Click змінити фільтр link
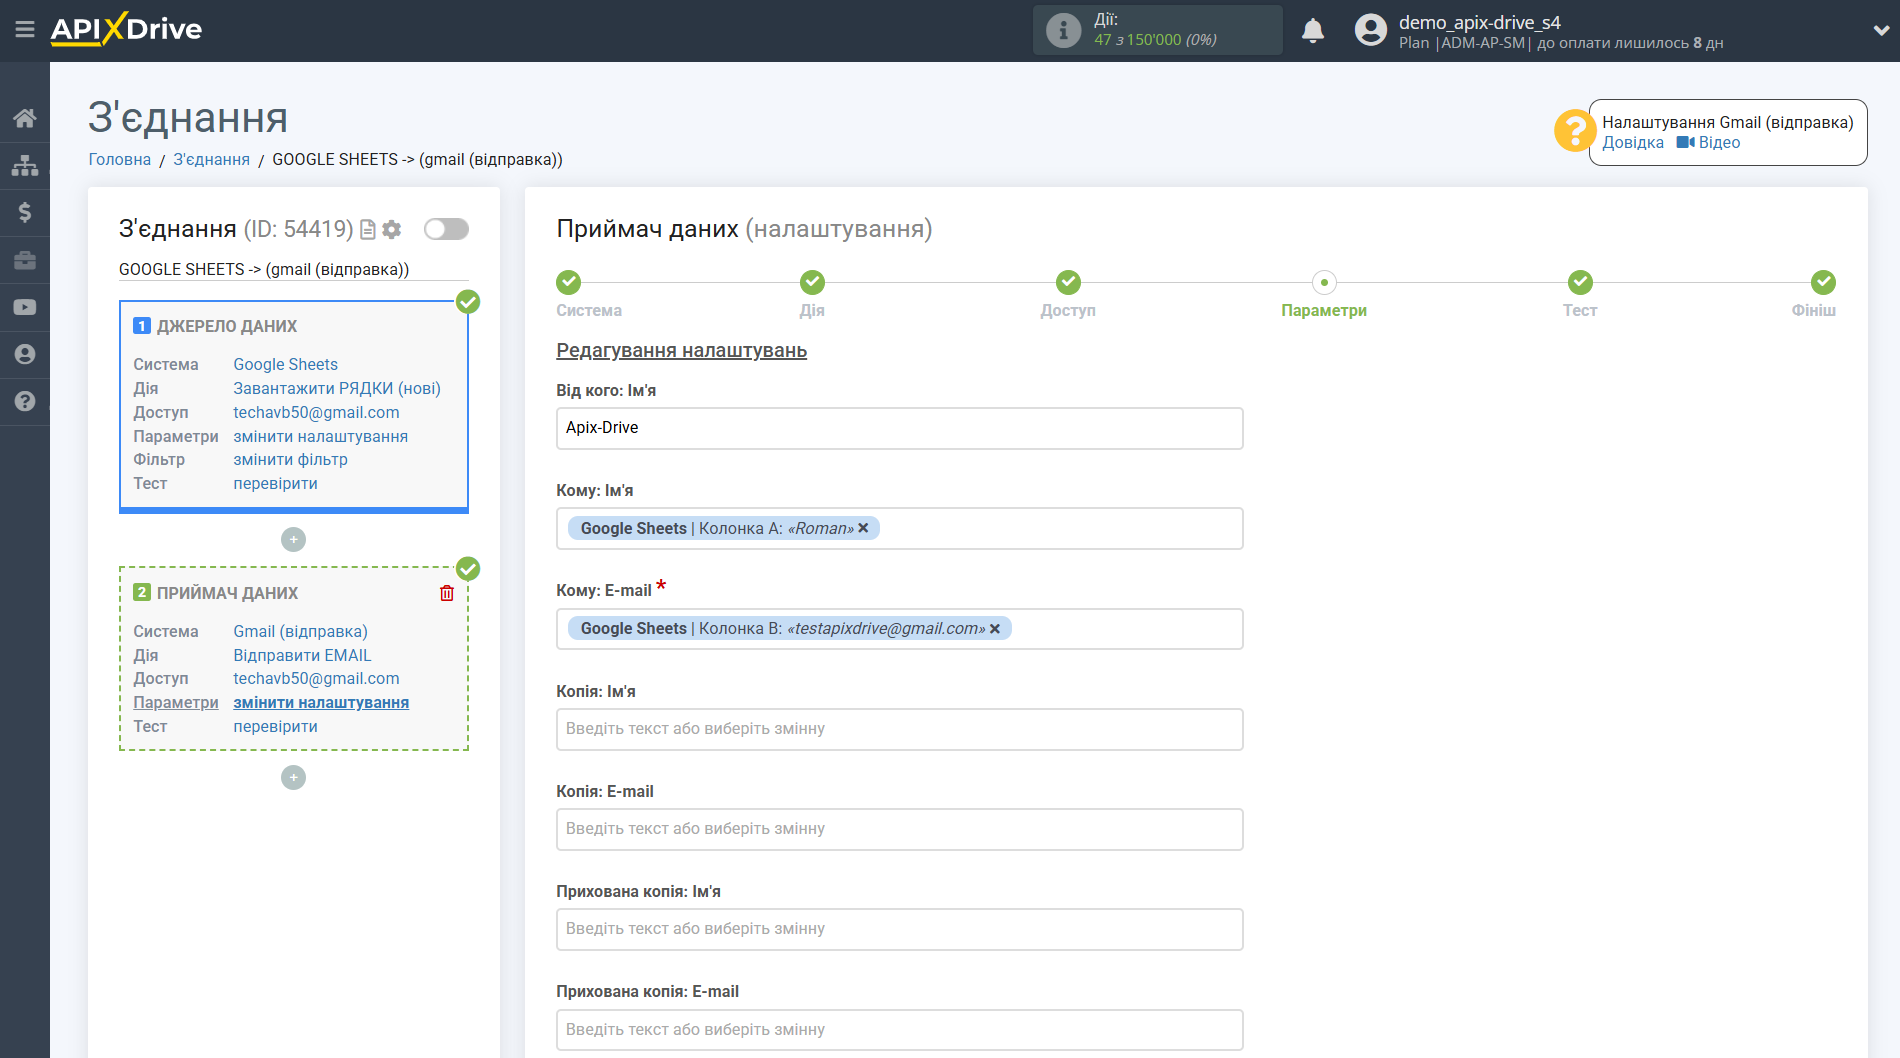 pyautogui.click(x=290, y=459)
